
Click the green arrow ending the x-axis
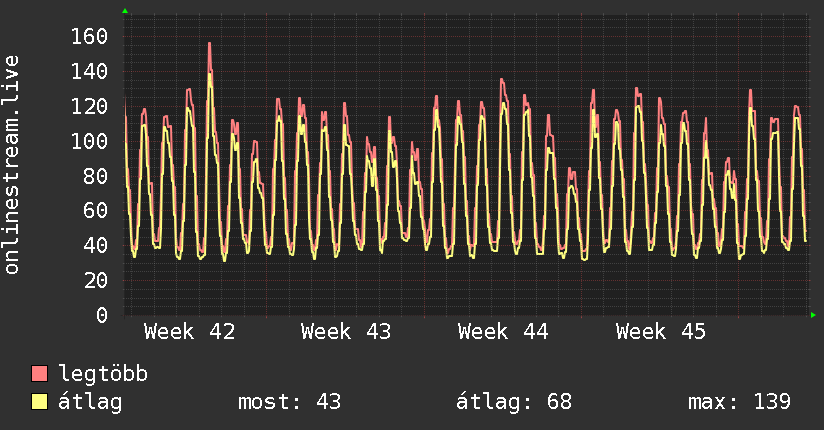813,315
